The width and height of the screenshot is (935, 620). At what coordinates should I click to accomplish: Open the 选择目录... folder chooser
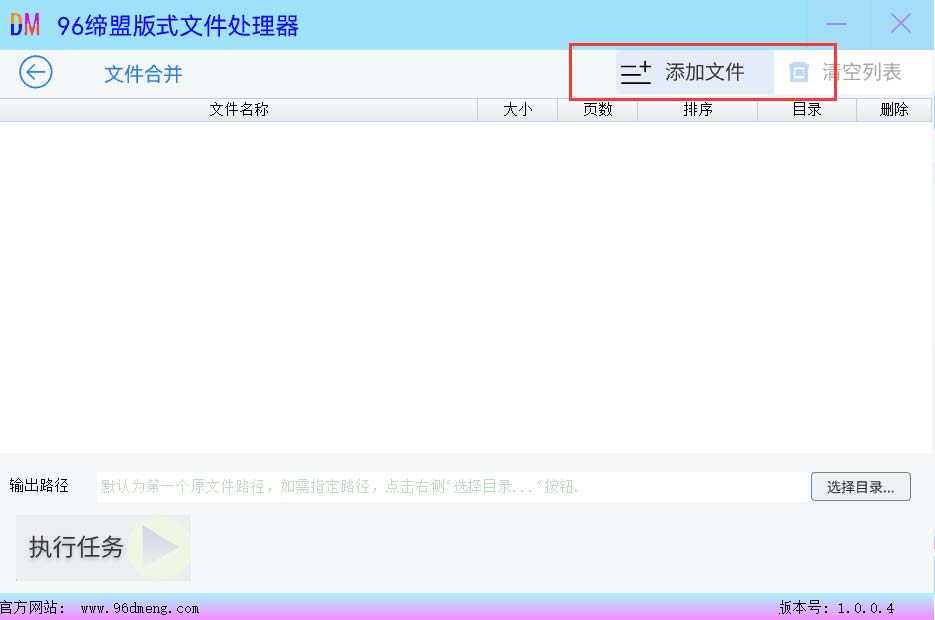(860, 487)
